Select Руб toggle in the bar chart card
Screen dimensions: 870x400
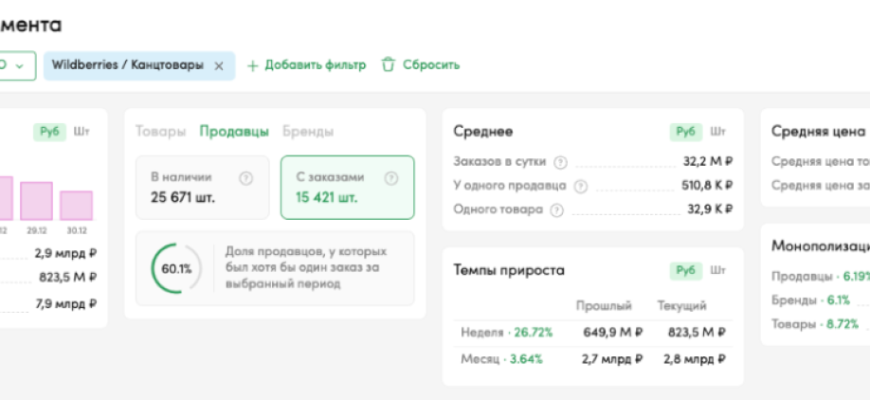pos(49,131)
